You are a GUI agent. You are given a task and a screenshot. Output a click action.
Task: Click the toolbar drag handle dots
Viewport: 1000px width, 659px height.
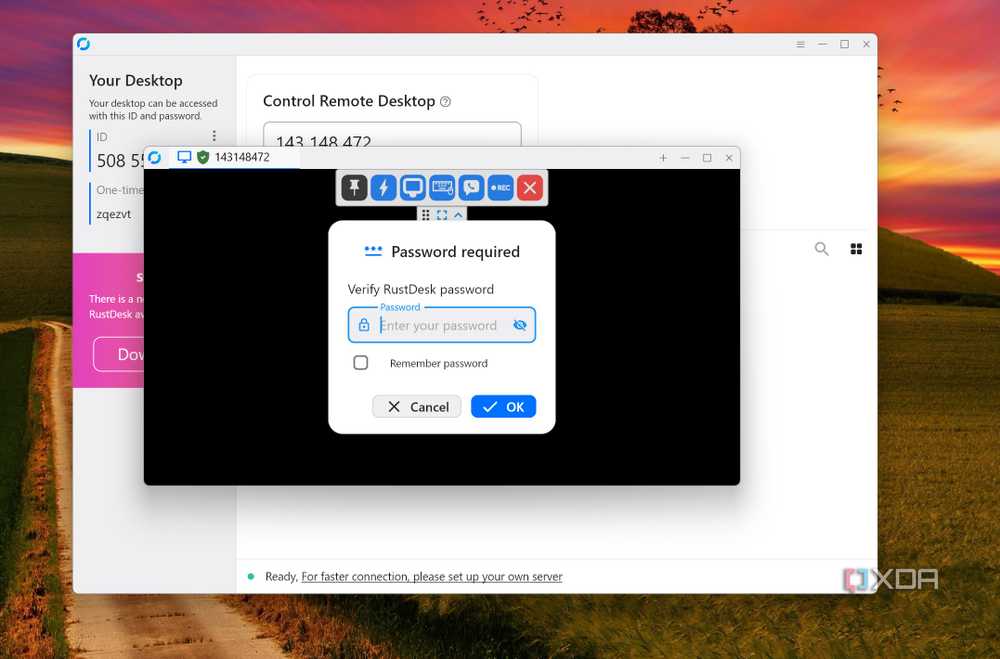click(425, 215)
